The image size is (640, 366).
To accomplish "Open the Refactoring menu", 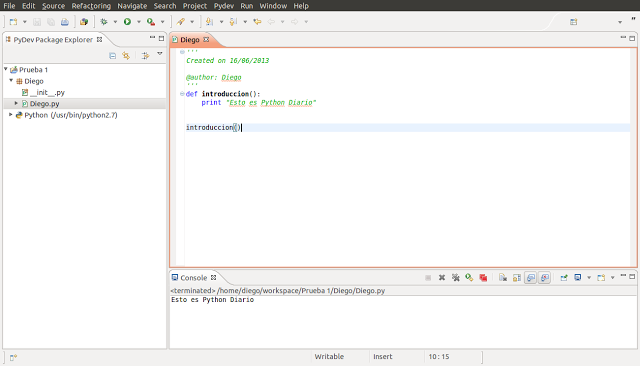I will 91,6.
